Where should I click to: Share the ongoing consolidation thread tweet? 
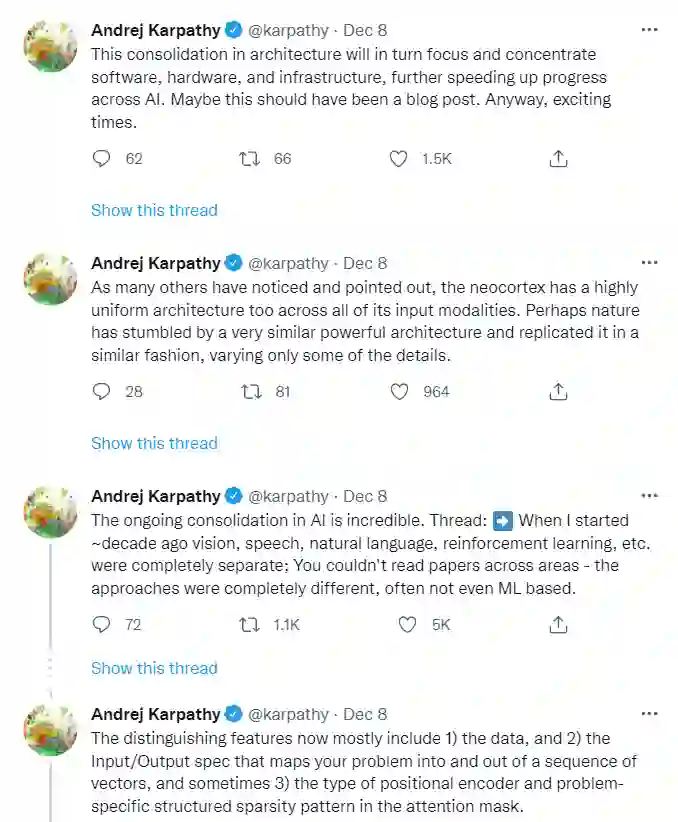[559, 624]
